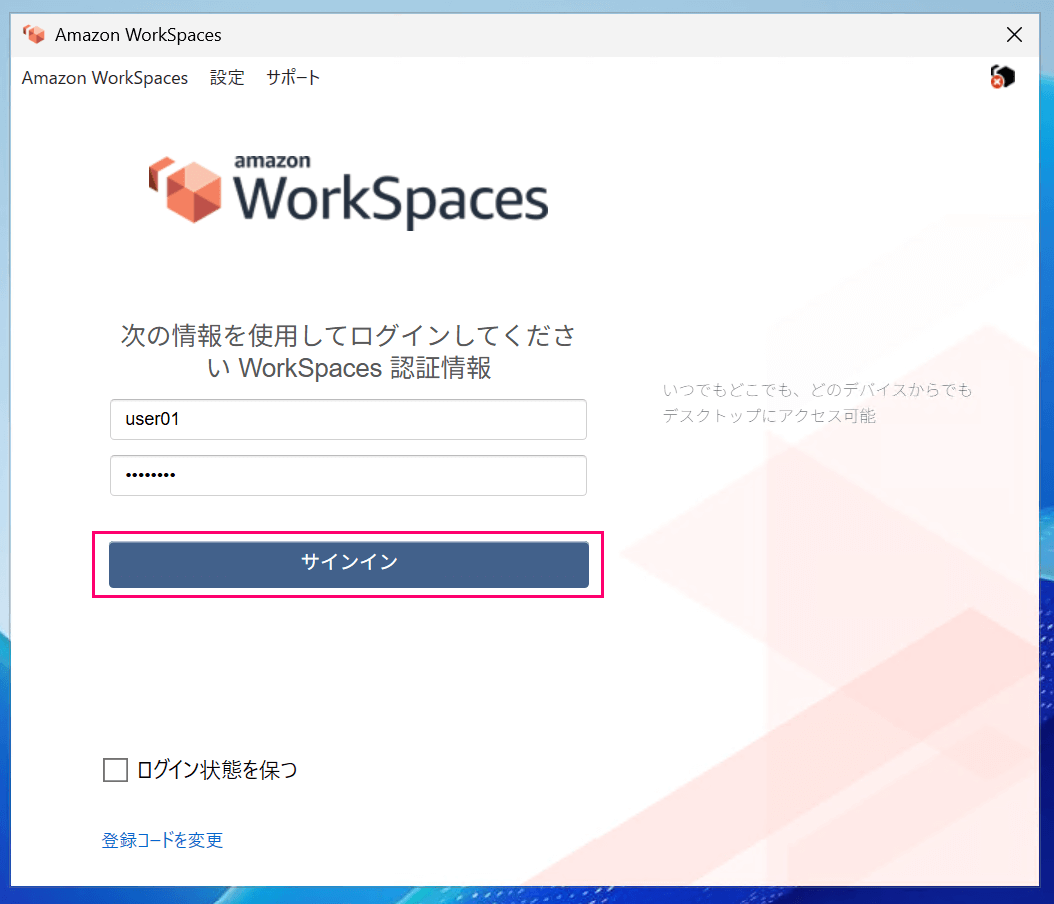This screenshot has height=904, width=1054.
Task: Open the Amazon WorkSpaces menu
Action: (105, 78)
